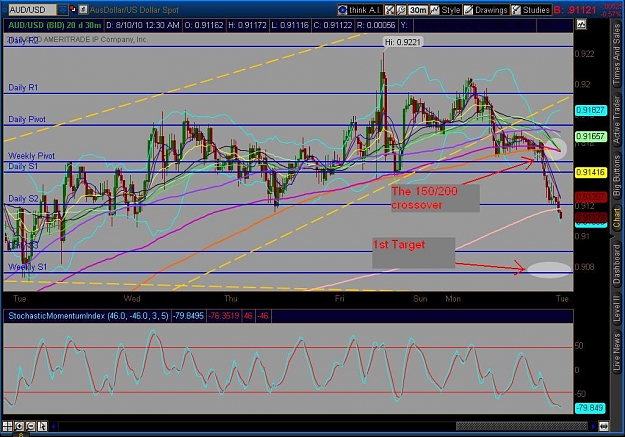Click the AUD/USD (BID) 20 d 30m header label
Viewport: 625px width, 437px height.
pyautogui.click(x=54, y=25)
